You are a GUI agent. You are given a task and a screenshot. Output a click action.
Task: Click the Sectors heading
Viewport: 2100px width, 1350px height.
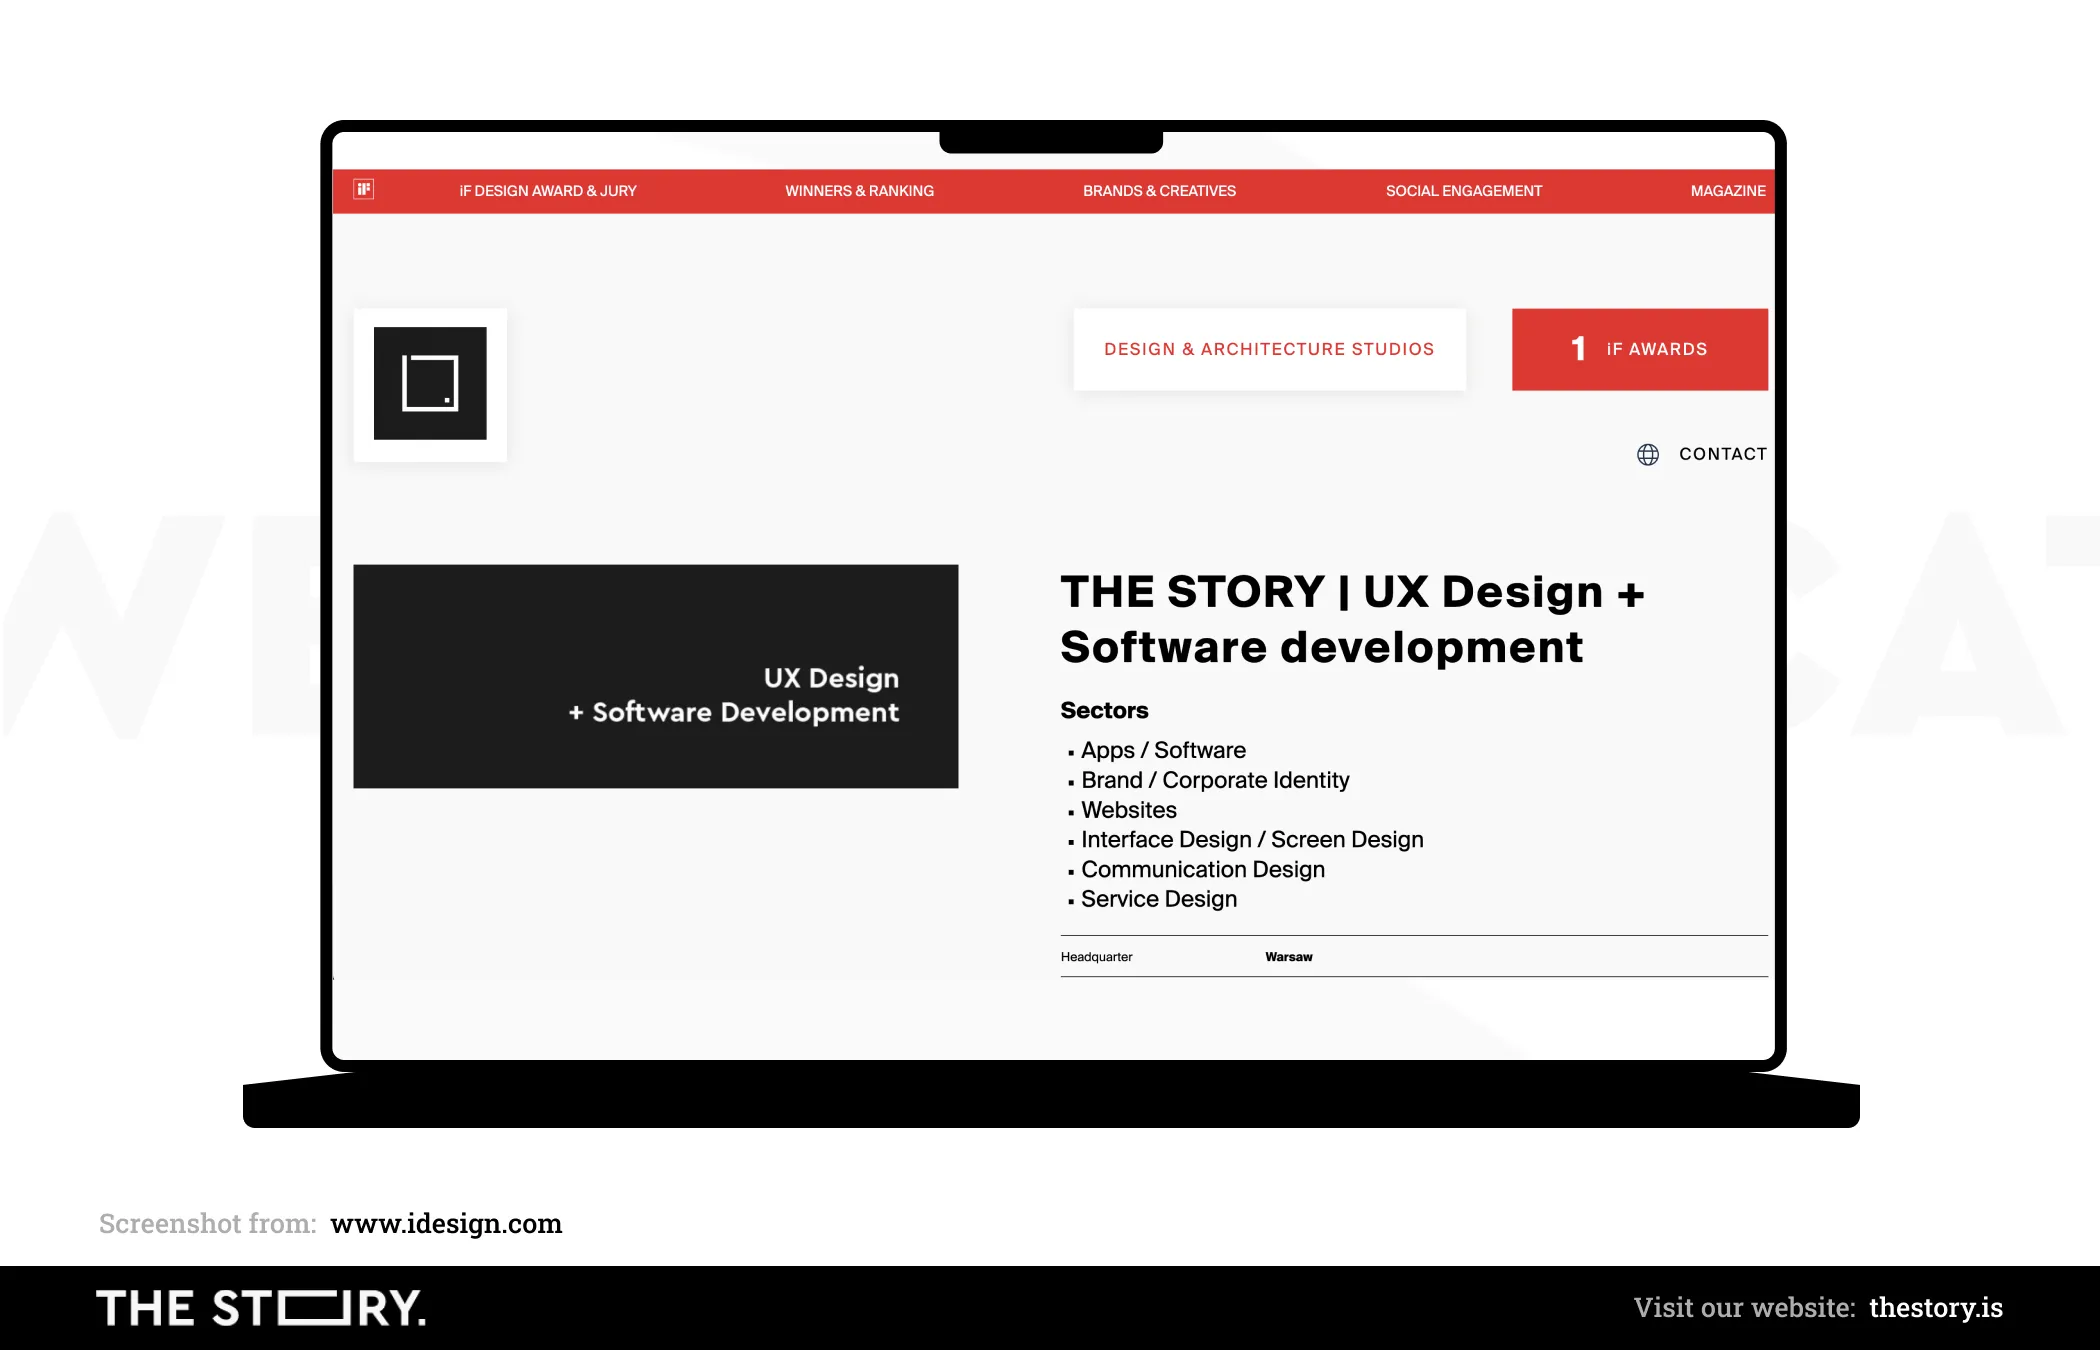1104,710
